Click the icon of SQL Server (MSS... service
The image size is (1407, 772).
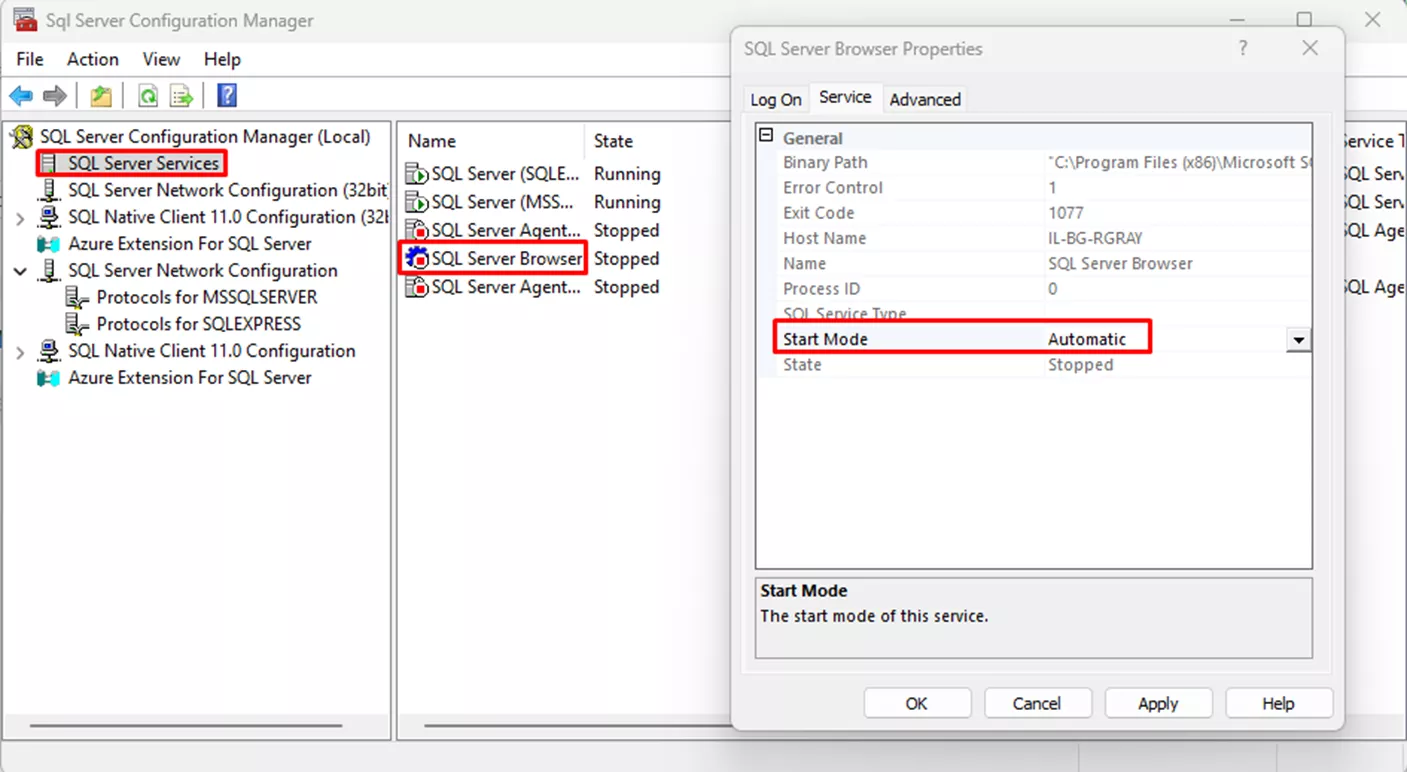pos(416,202)
